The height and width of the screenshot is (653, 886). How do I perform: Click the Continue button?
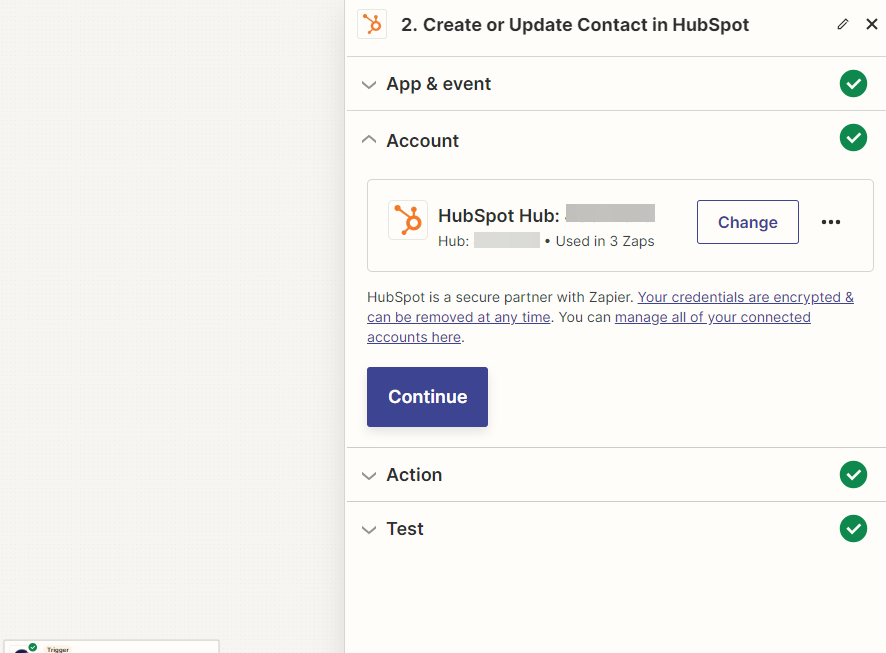click(427, 397)
